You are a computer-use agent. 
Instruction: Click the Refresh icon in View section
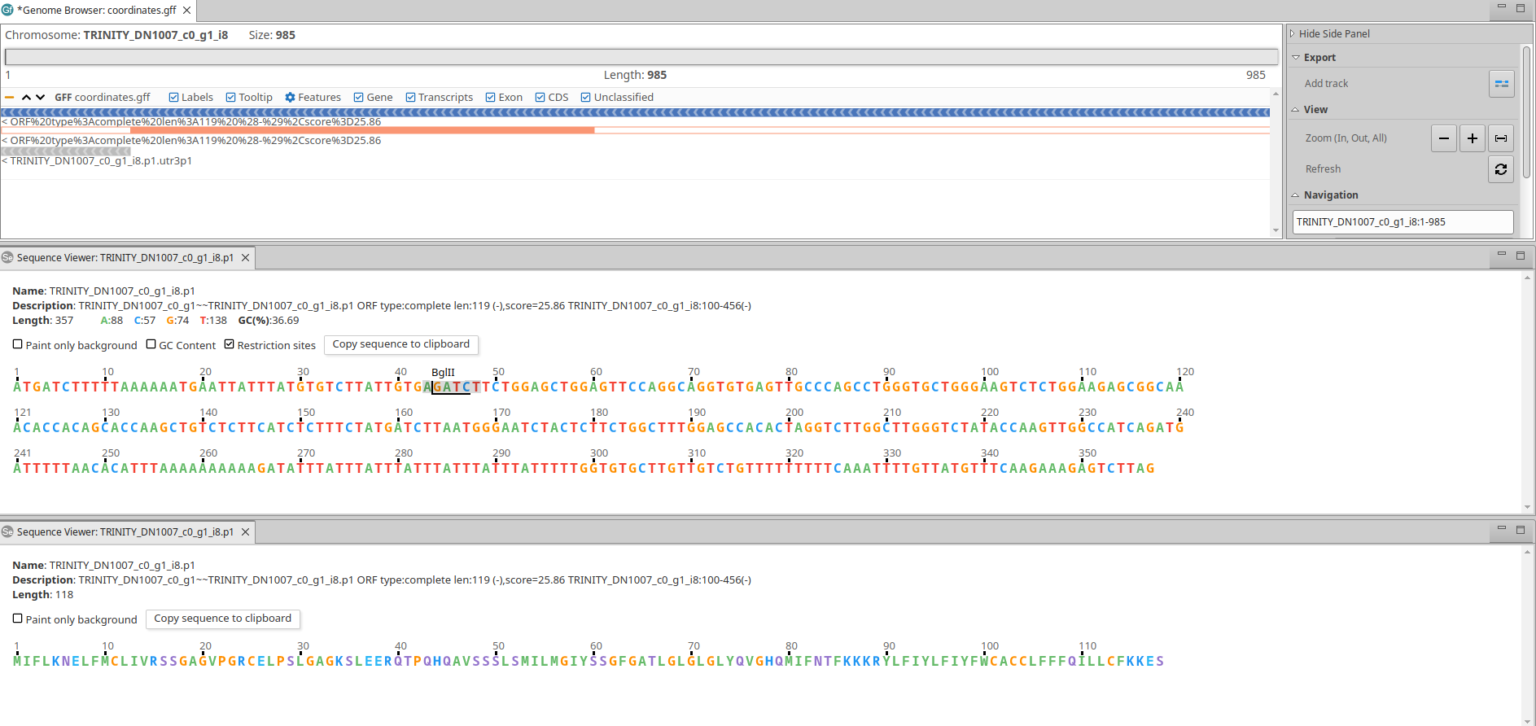(x=1501, y=168)
